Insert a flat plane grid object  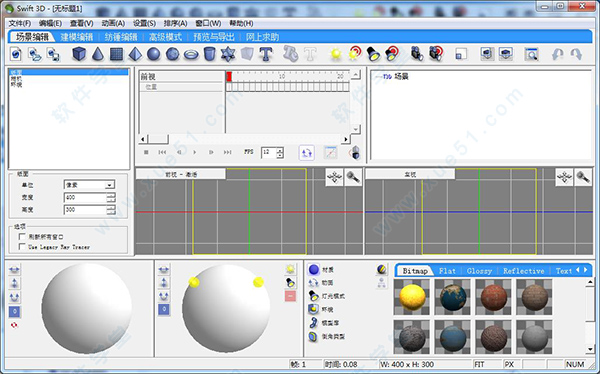pyautogui.click(x=116, y=54)
